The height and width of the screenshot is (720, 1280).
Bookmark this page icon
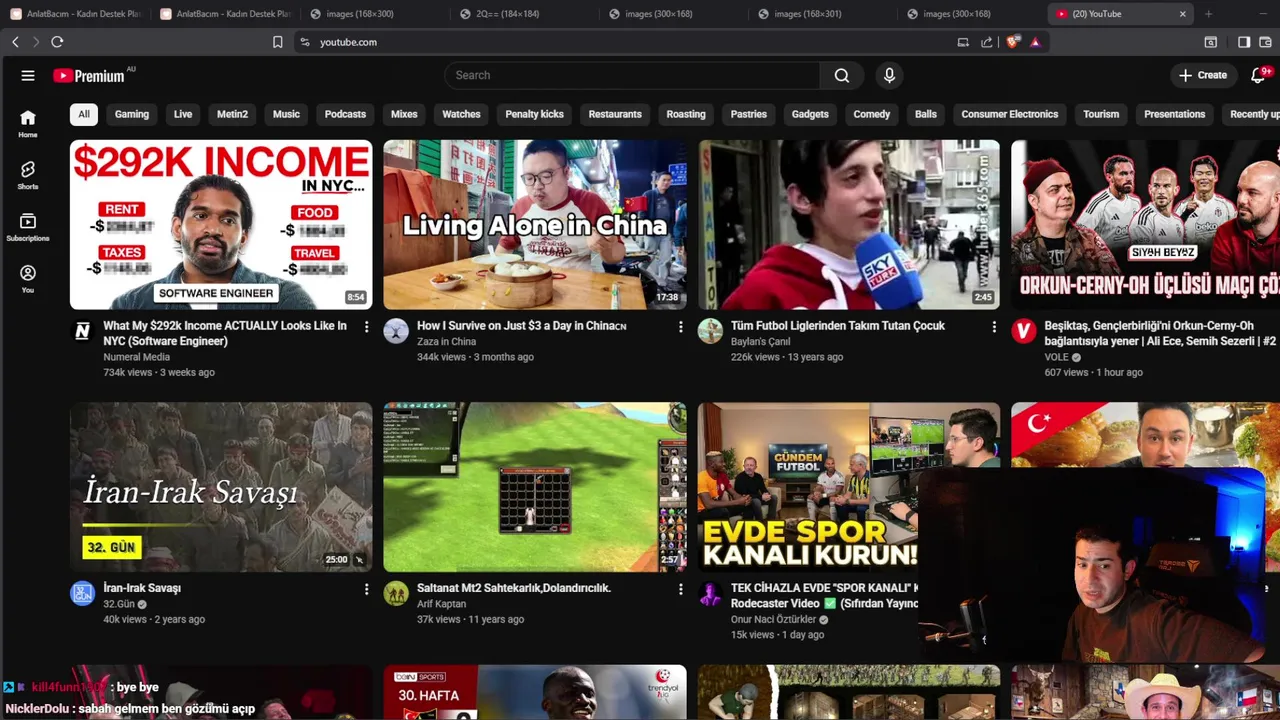(x=278, y=42)
